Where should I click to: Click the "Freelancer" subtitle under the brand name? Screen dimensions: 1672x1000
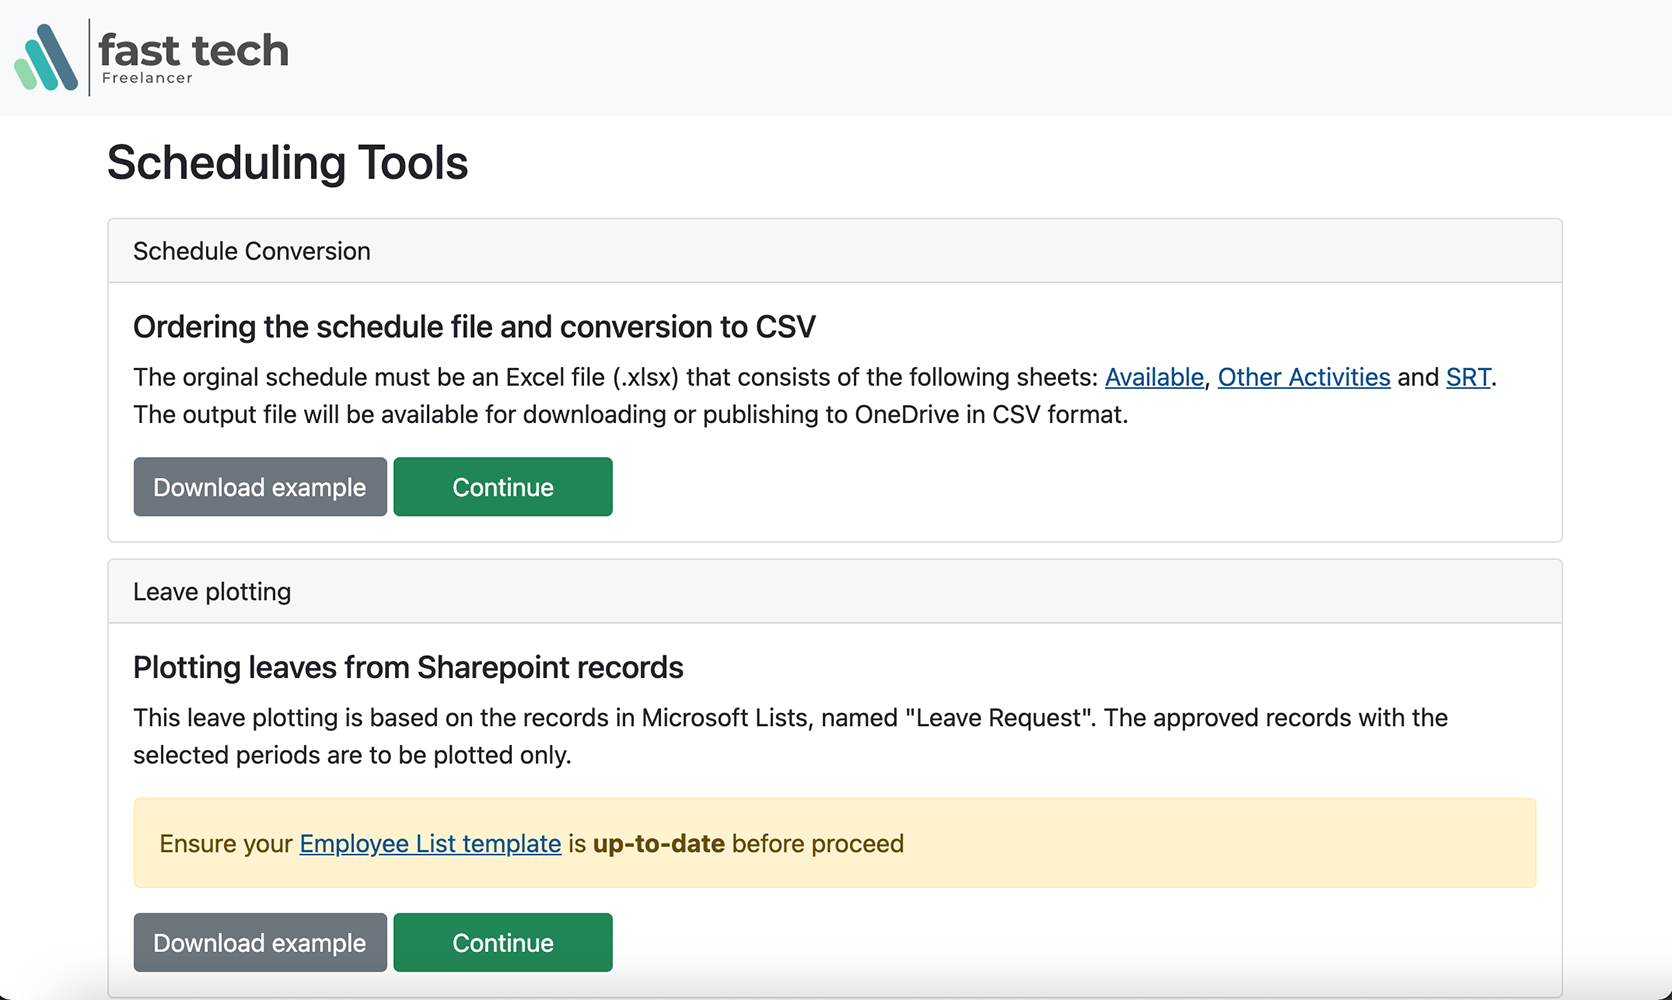[147, 79]
